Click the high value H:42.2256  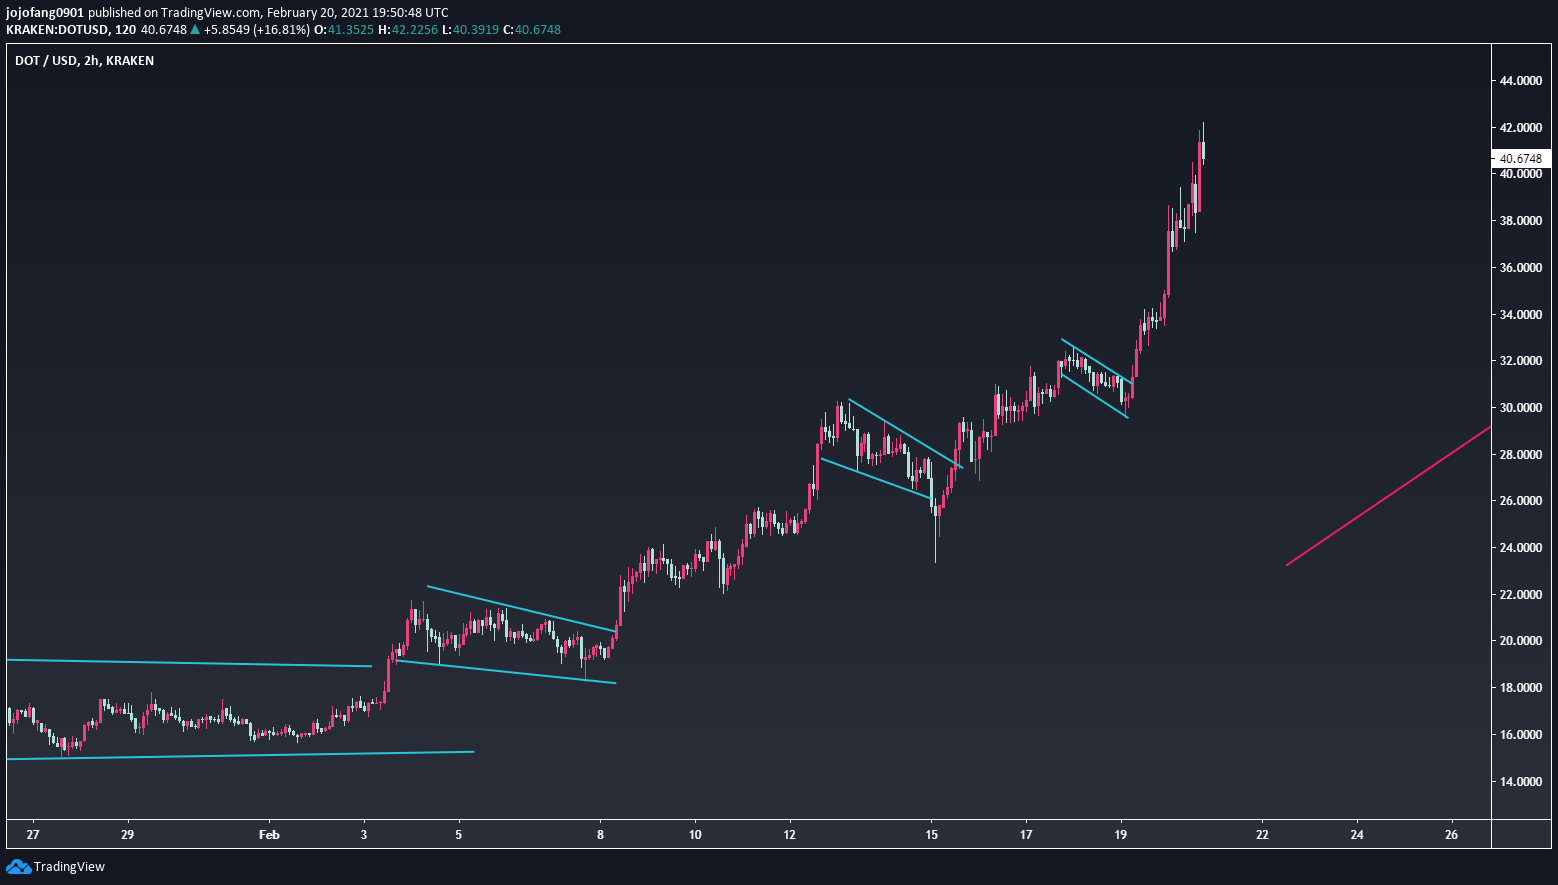point(408,30)
